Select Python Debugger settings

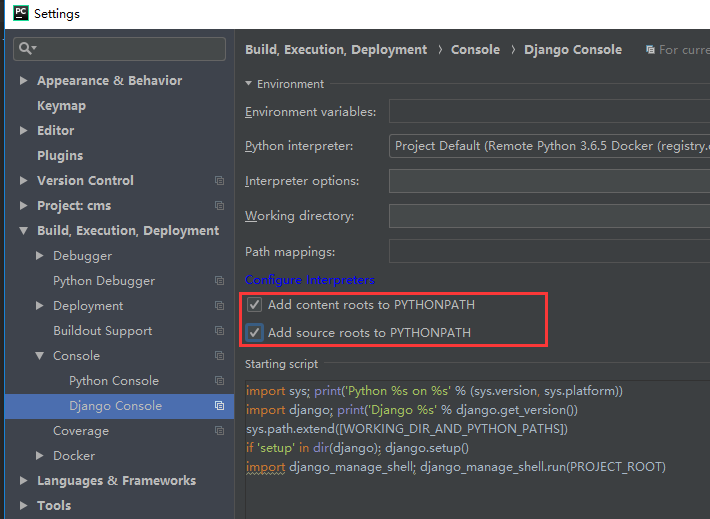[104, 281]
